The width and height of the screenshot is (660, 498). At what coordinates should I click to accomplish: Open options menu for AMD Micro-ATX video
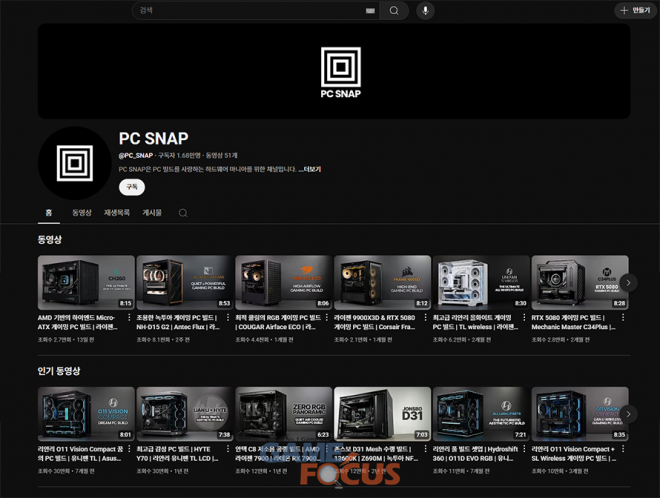point(129,318)
